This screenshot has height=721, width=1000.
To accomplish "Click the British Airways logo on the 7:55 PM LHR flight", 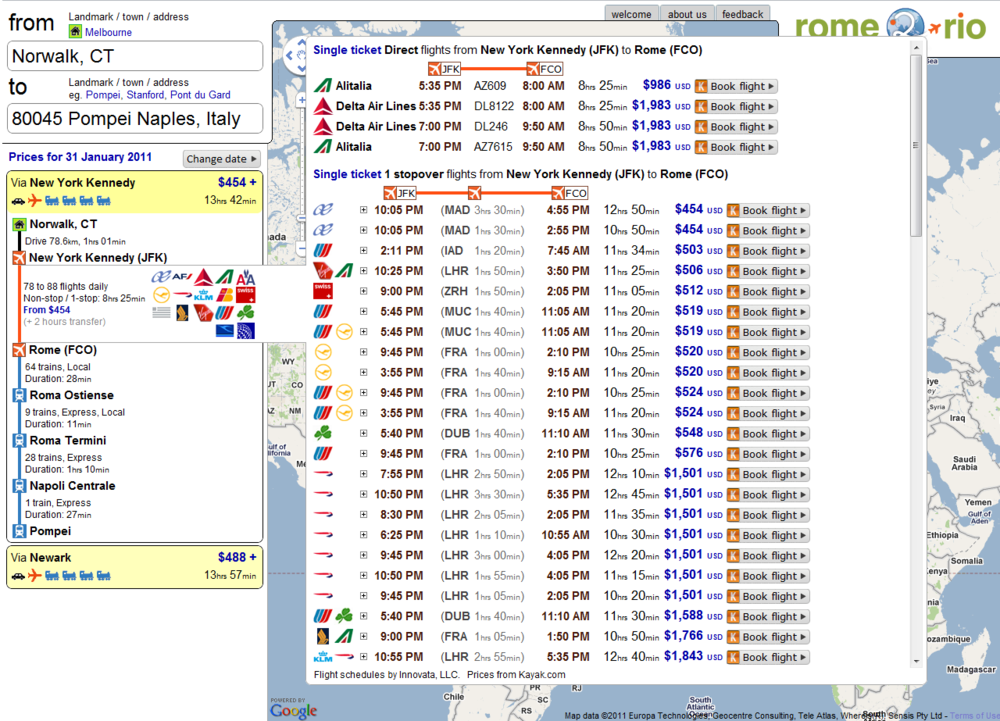I will tap(323, 474).
